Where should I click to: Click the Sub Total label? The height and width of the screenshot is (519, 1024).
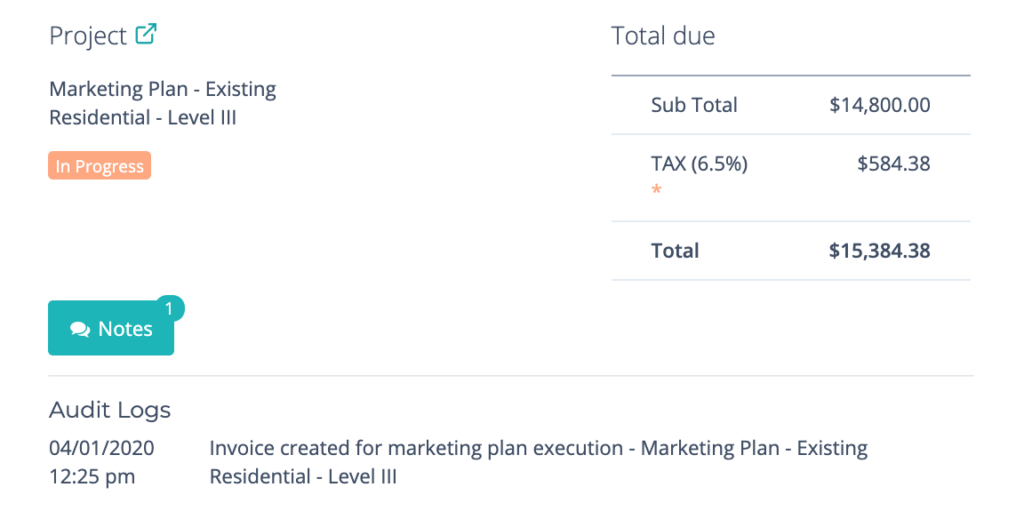pyautogui.click(x=694, y=105)
